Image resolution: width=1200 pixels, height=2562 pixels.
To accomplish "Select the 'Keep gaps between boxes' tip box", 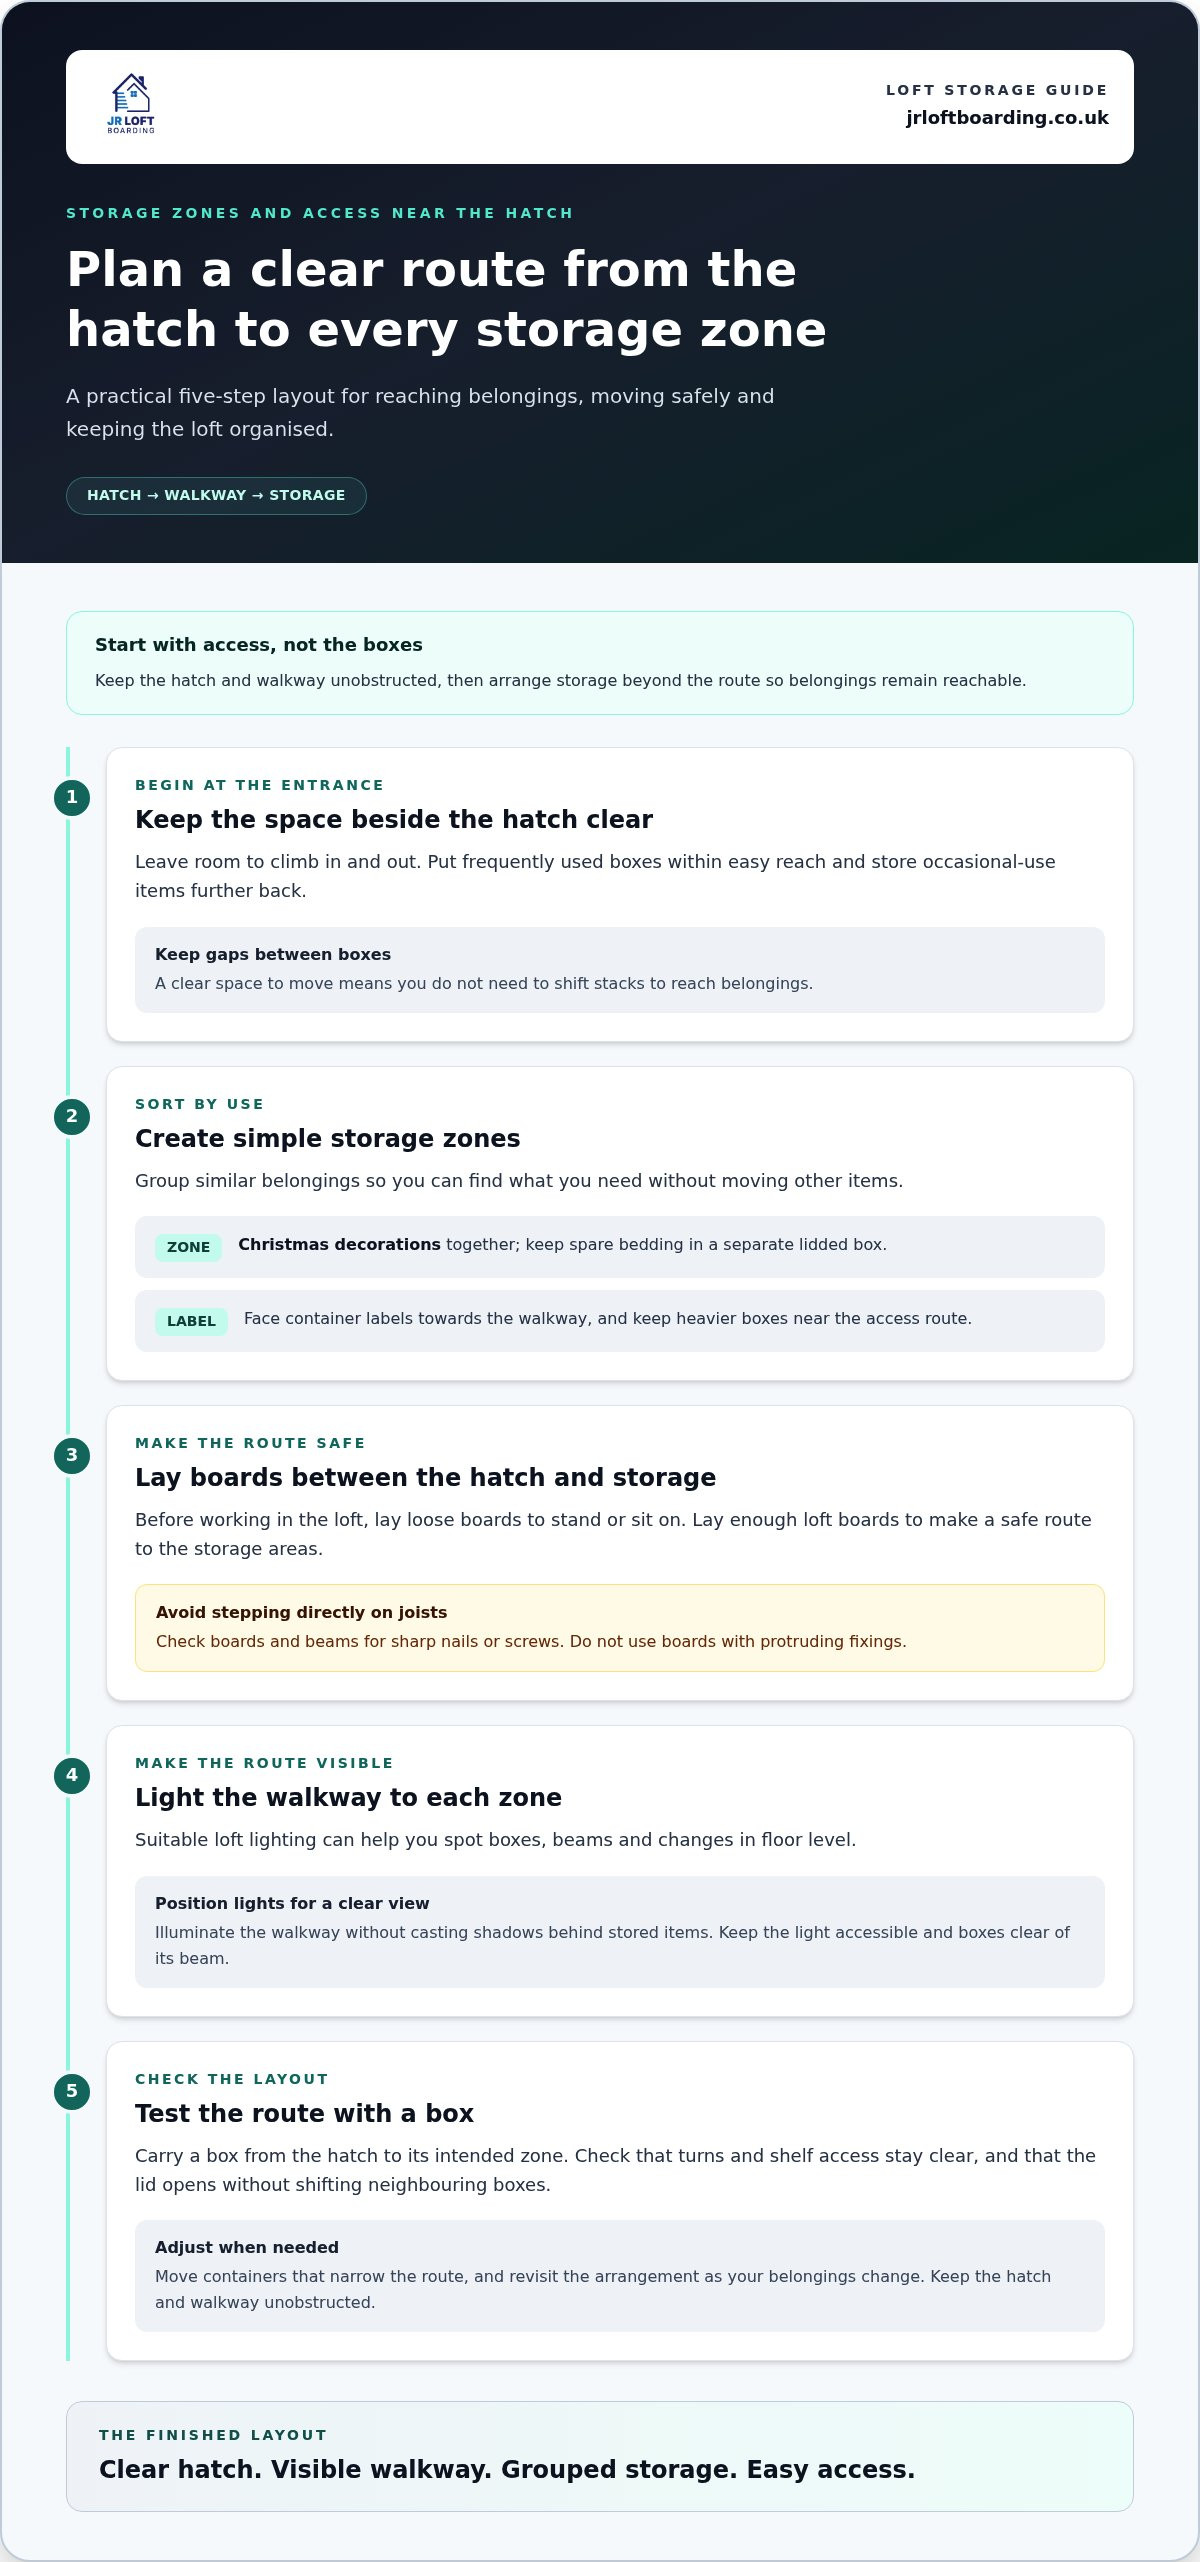I will click(x=620, y=970).
